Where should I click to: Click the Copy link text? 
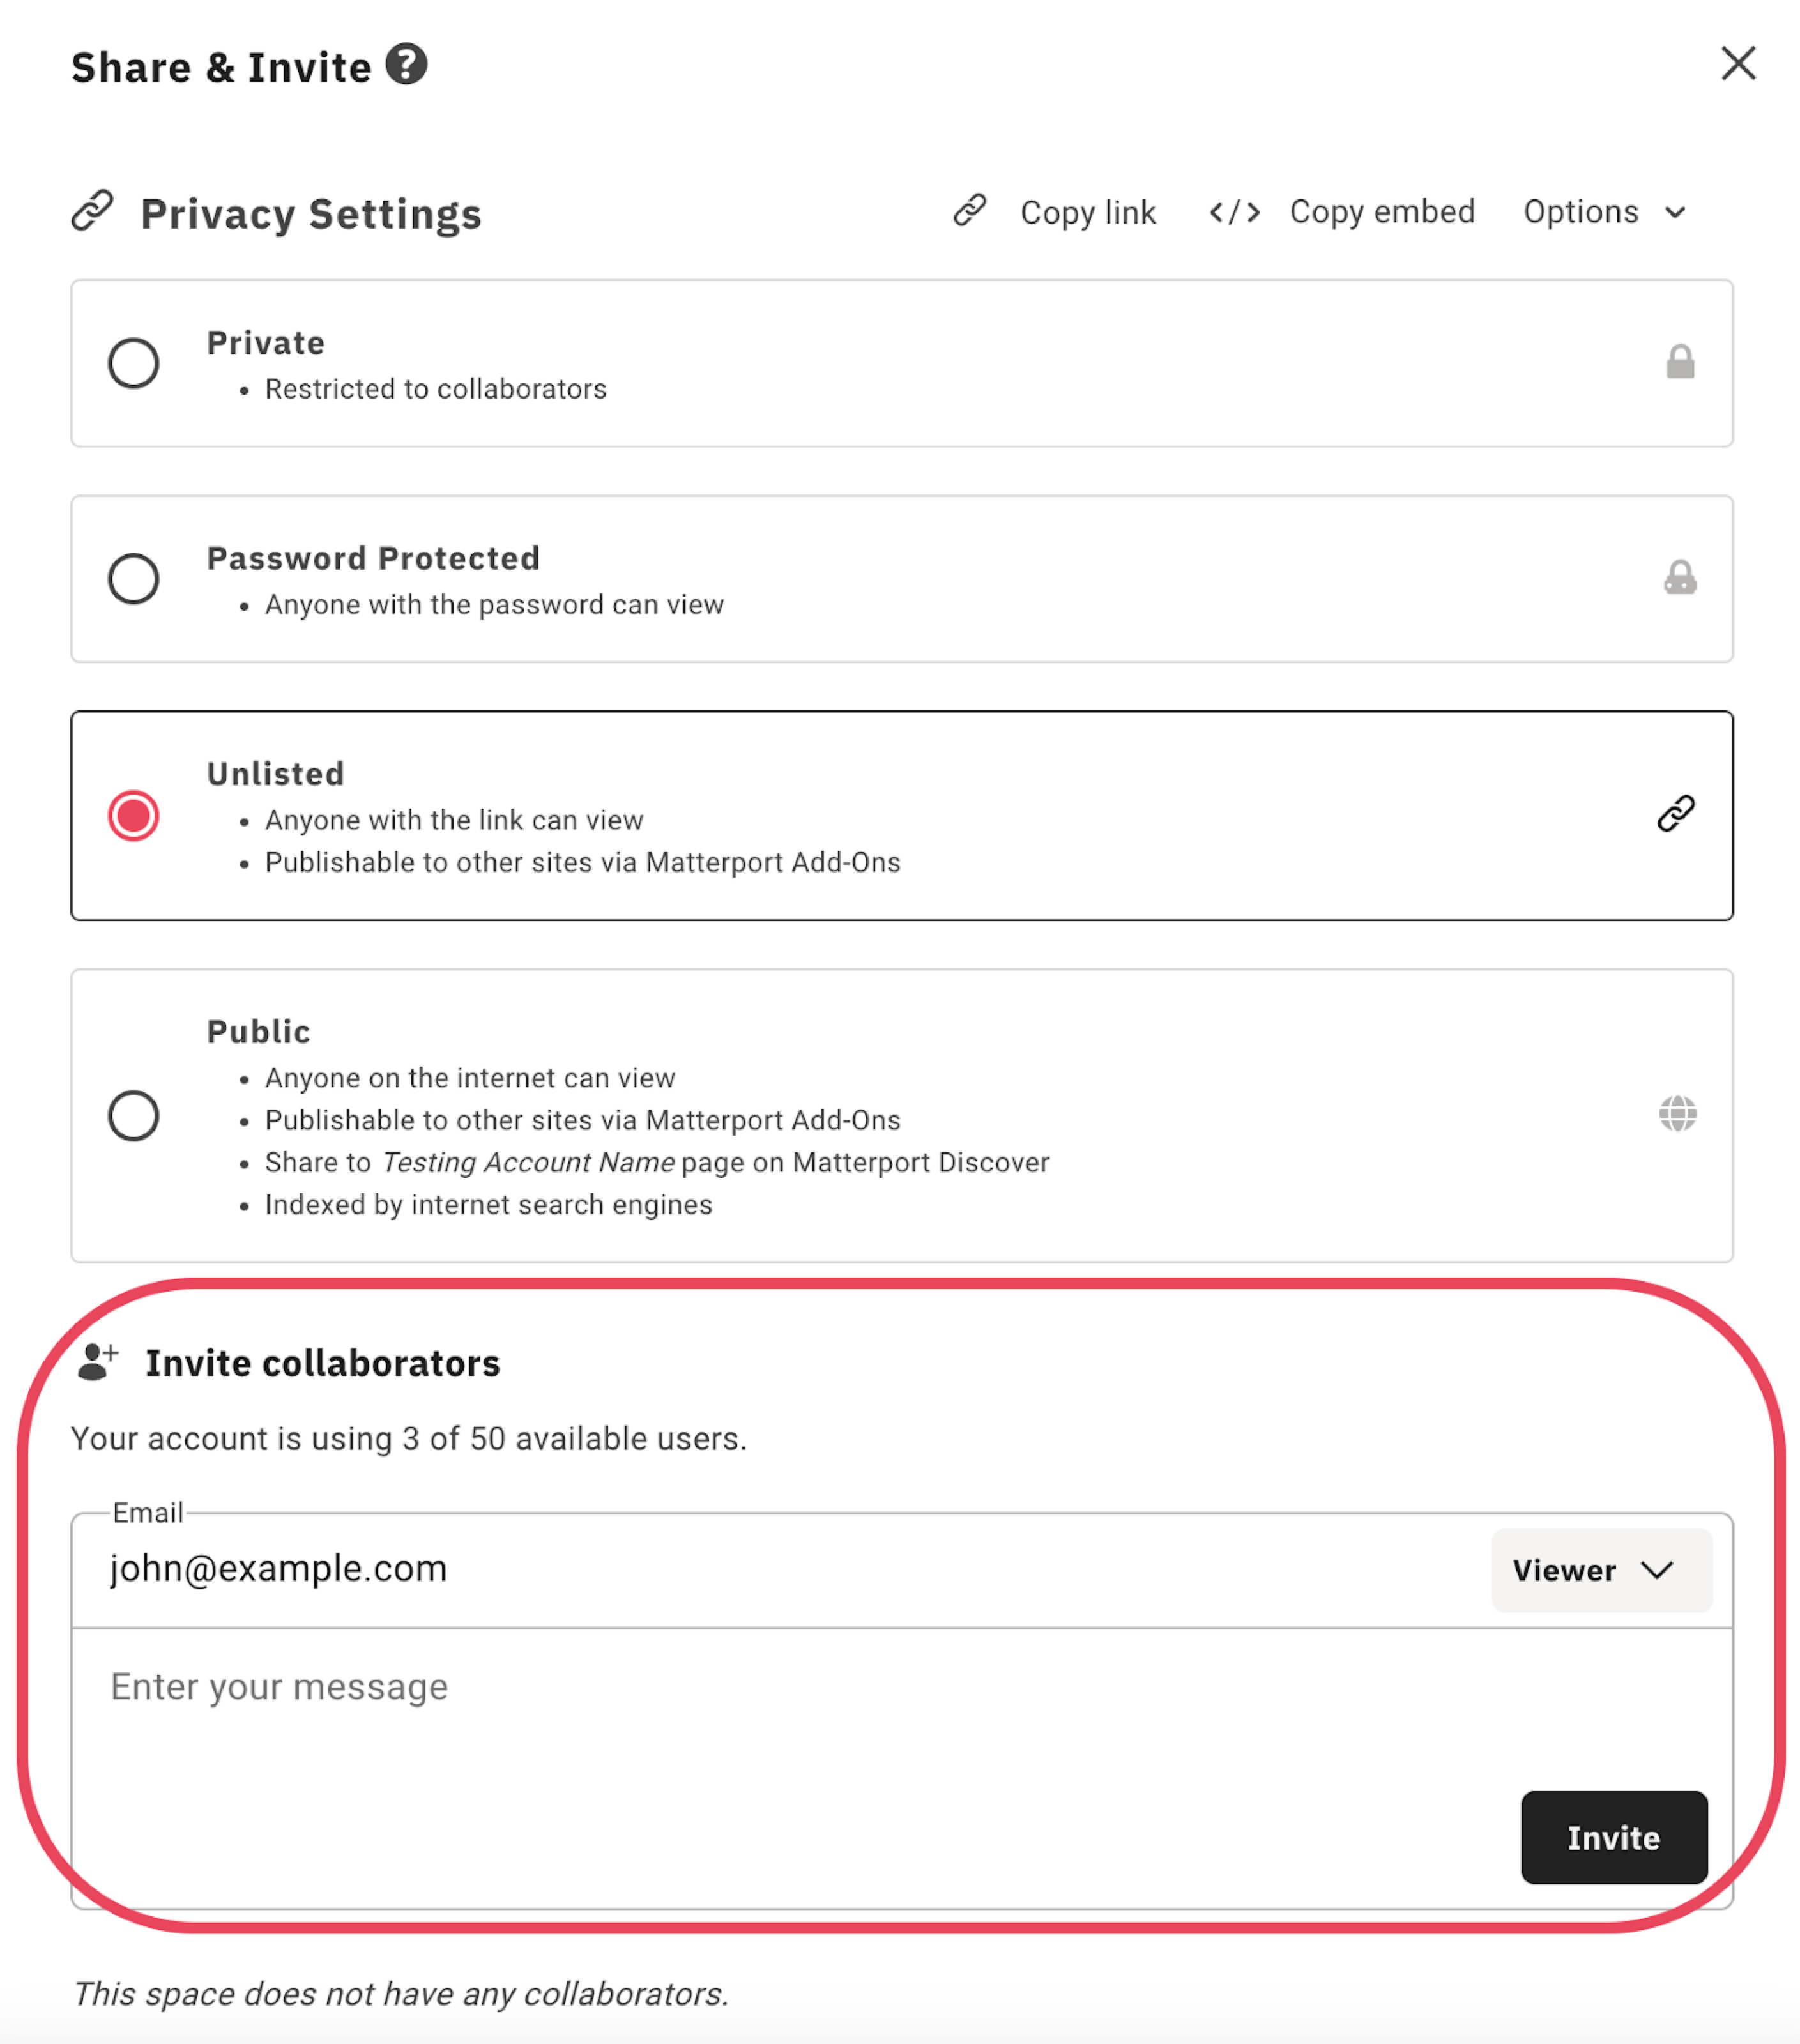1088,213
